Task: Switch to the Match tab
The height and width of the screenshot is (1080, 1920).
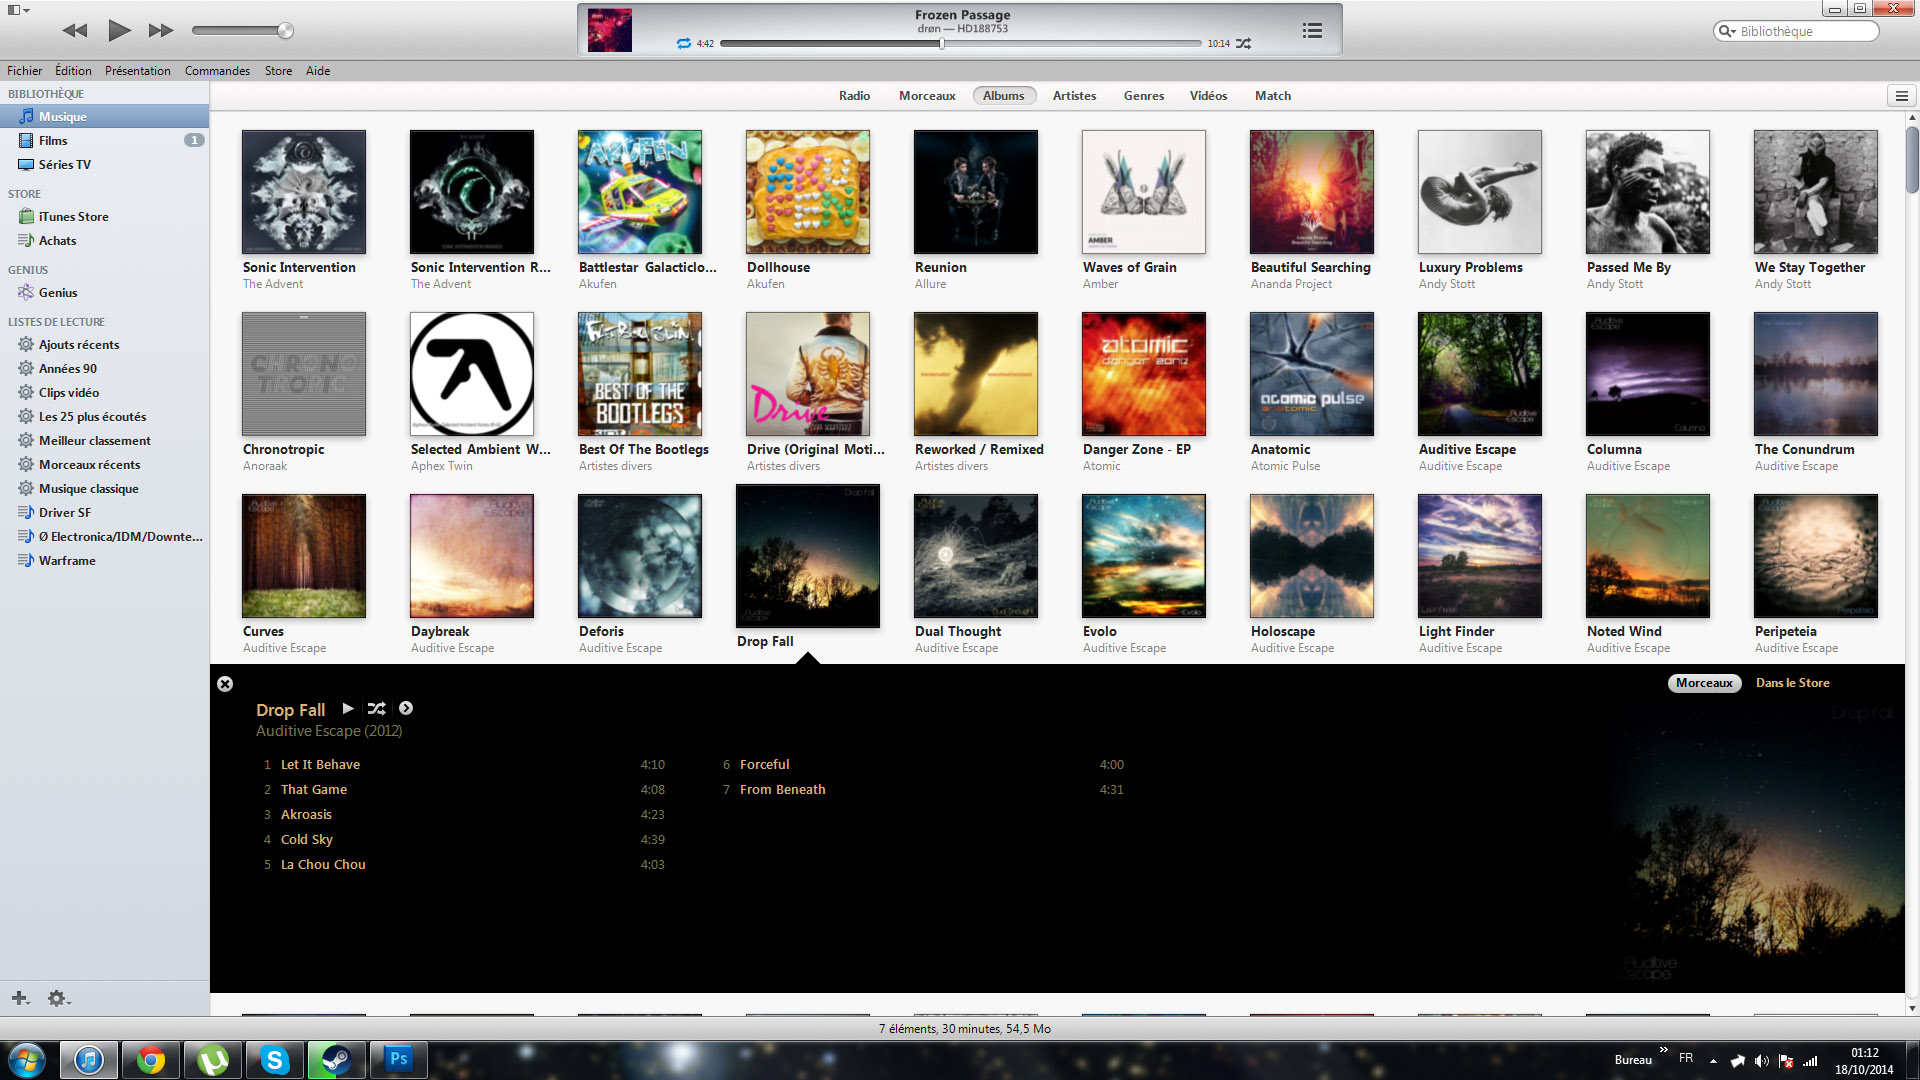Action: (x=1273, y=96)
